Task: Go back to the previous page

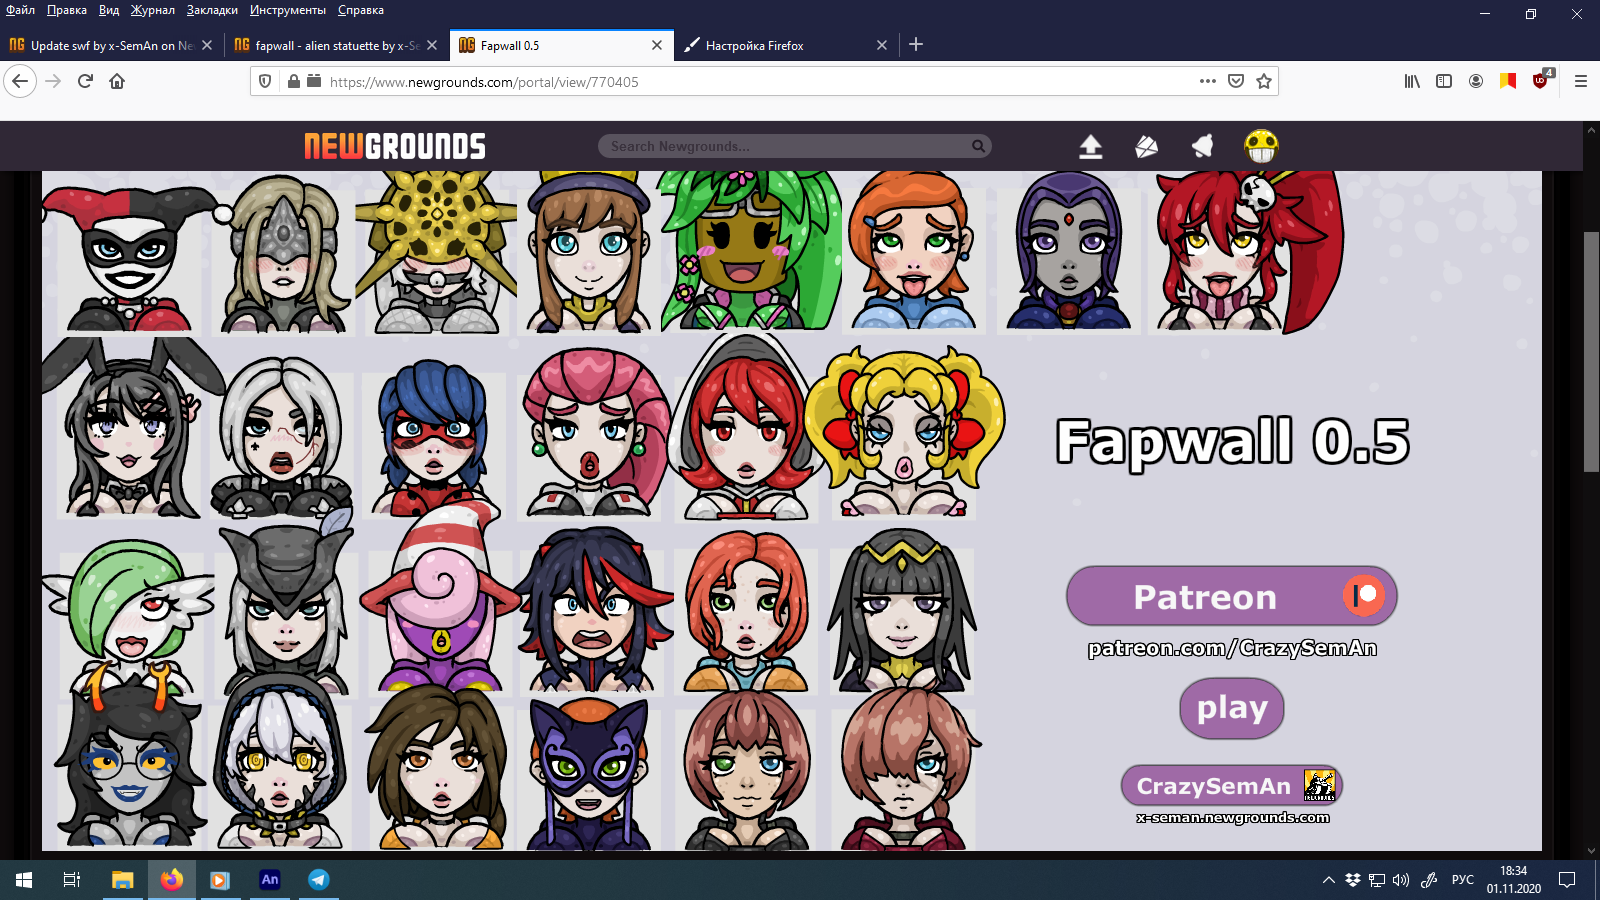Action: tap(20, 81)
